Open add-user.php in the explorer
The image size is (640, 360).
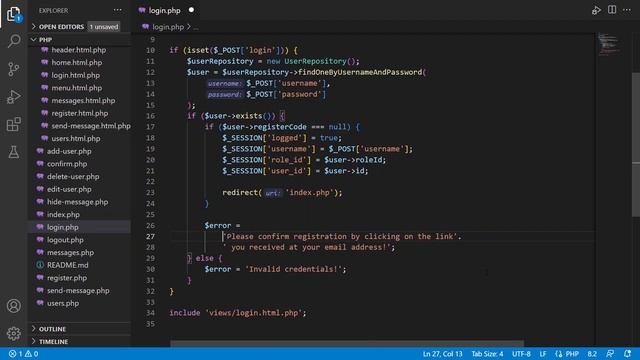[x=69, y=151]
